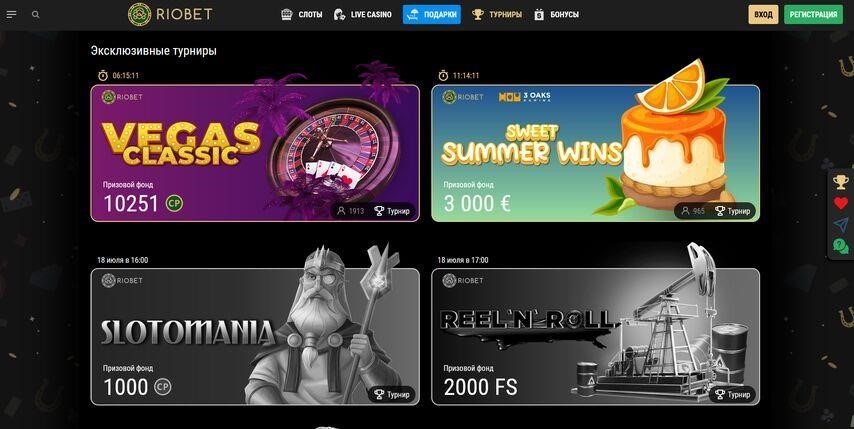This screenshot has width=854, height=429.
Task: Select the Подарки tab
Action: (x=432, y=15)
